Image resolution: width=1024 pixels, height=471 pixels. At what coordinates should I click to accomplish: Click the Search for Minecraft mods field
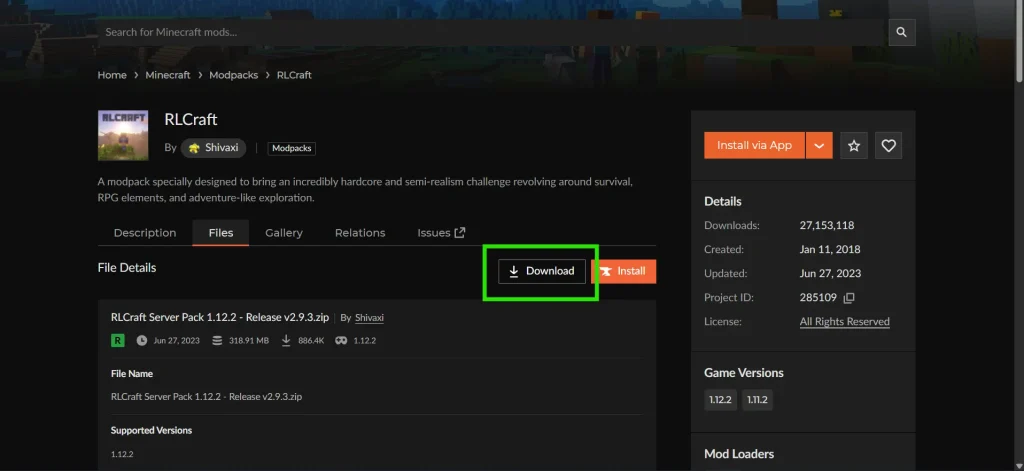pyautogui.click(x=490, y=32)
